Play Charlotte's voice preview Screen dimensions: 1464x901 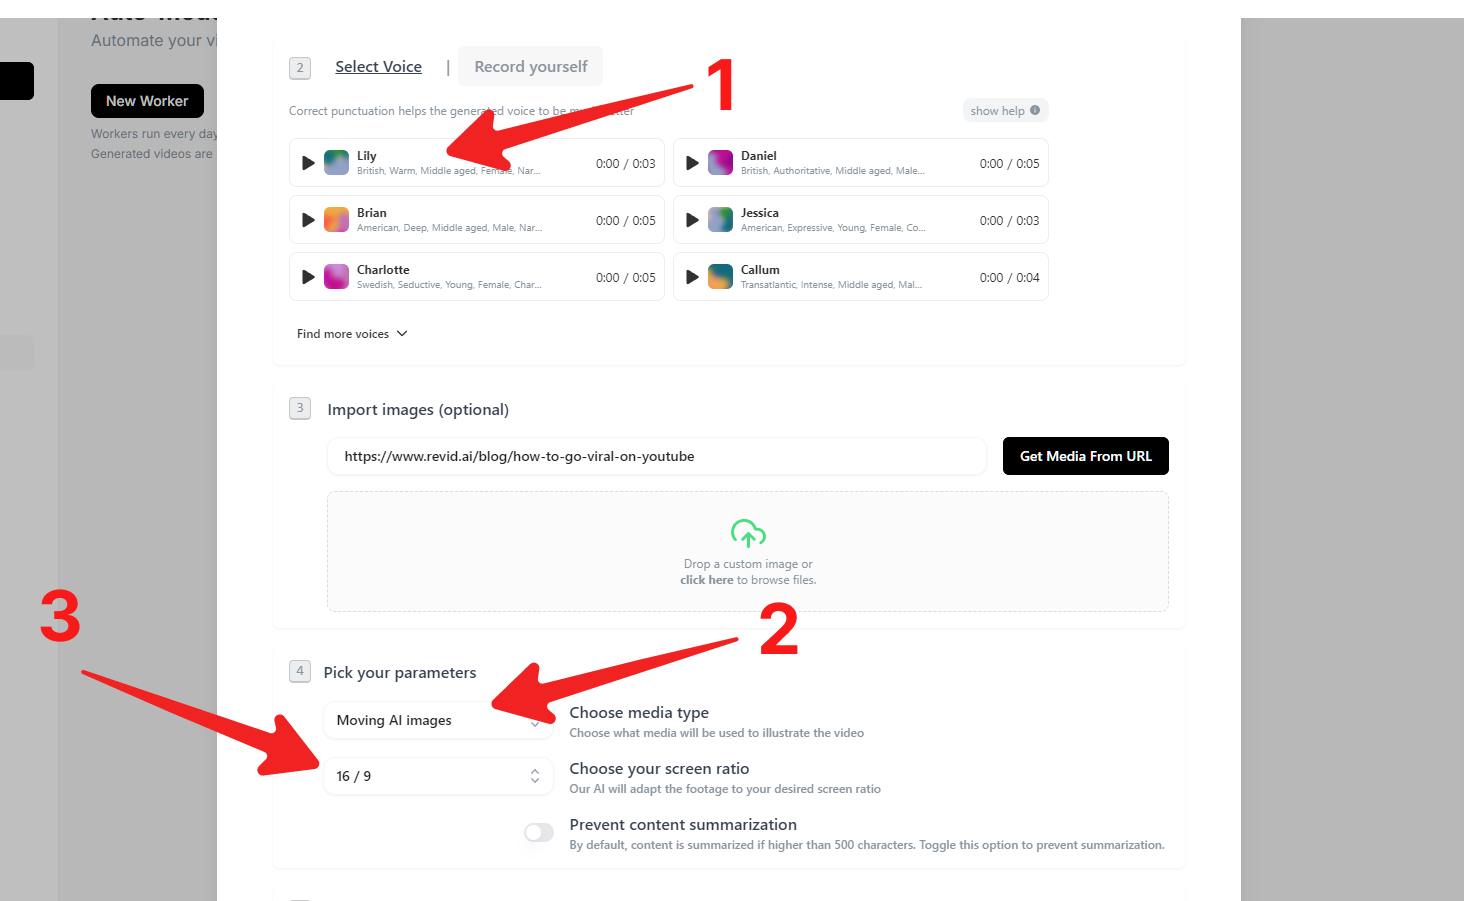308,277
